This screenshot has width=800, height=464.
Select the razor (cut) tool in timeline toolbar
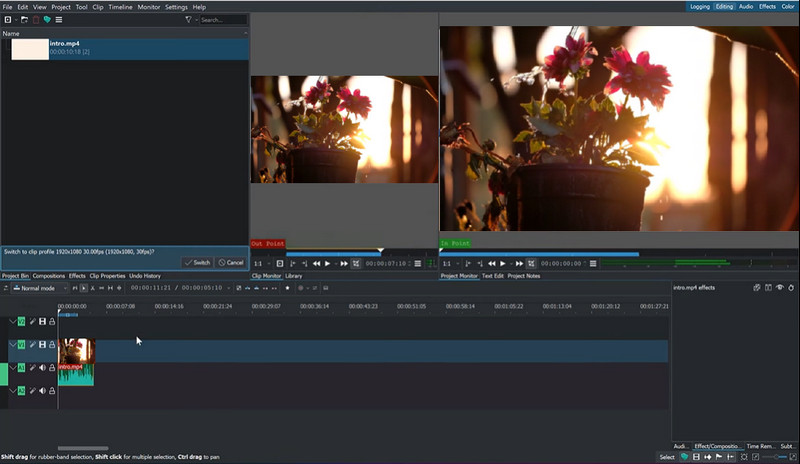[x=92, y=288]
